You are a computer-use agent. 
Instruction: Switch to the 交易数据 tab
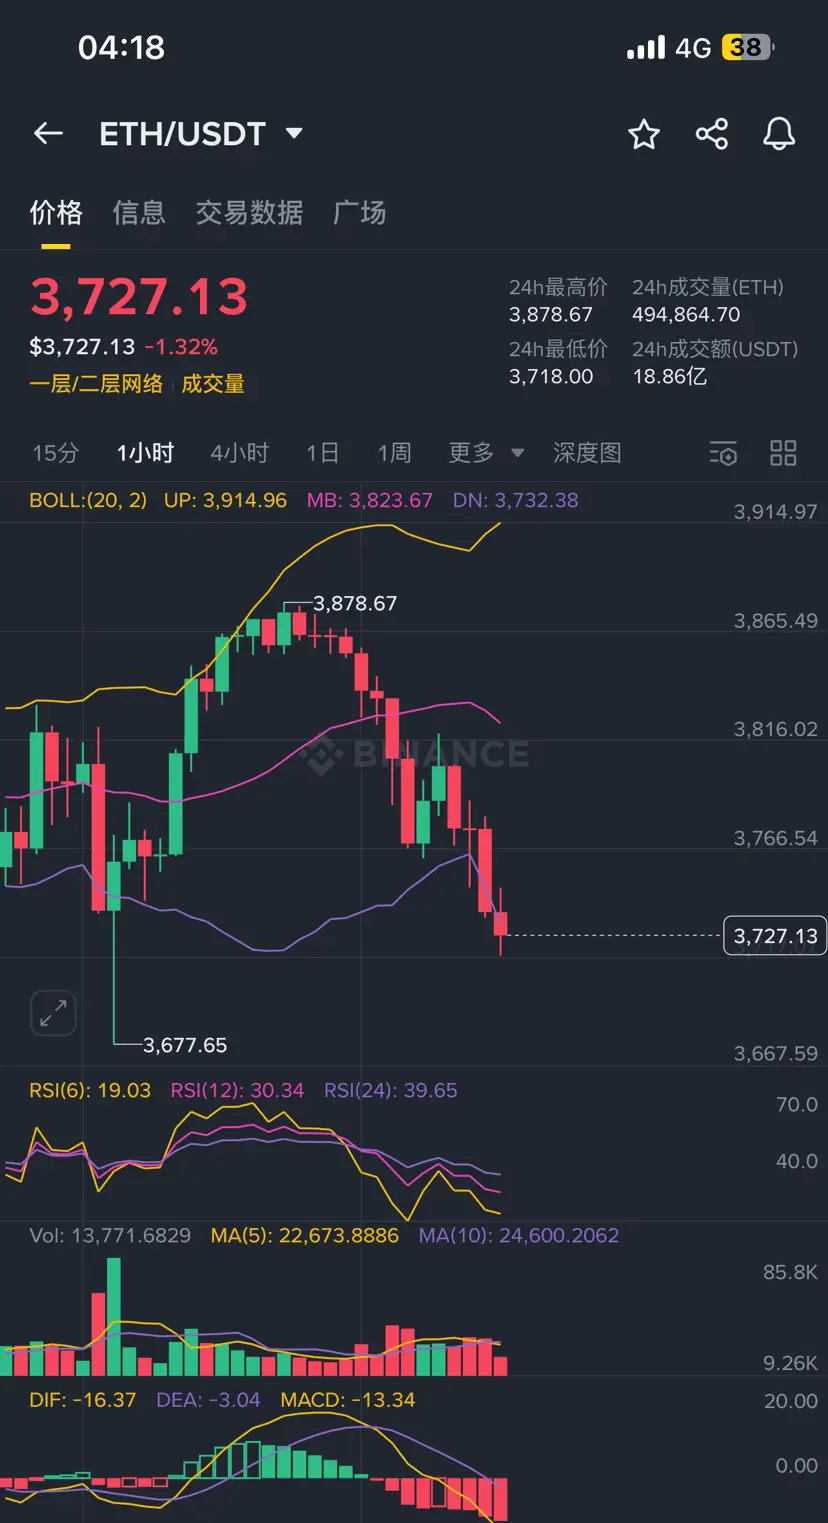[x=249, y=212]
